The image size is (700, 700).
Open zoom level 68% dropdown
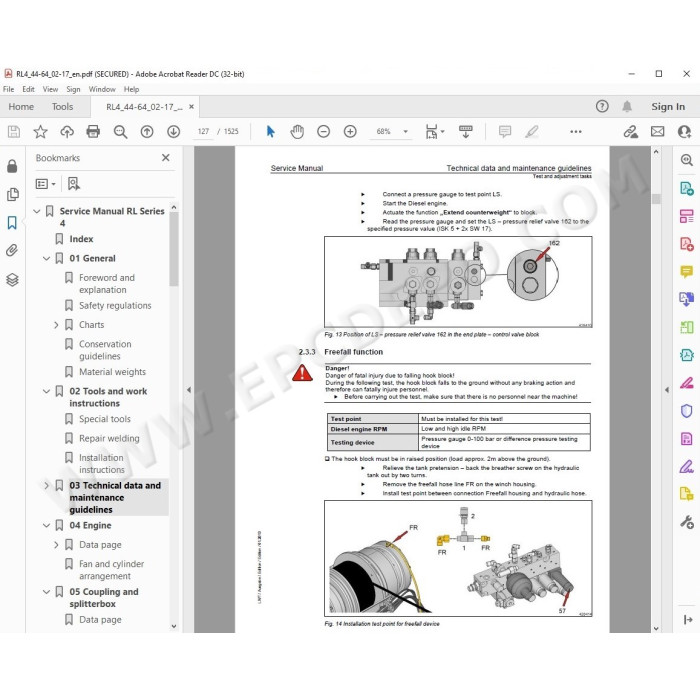pos(405,132)
